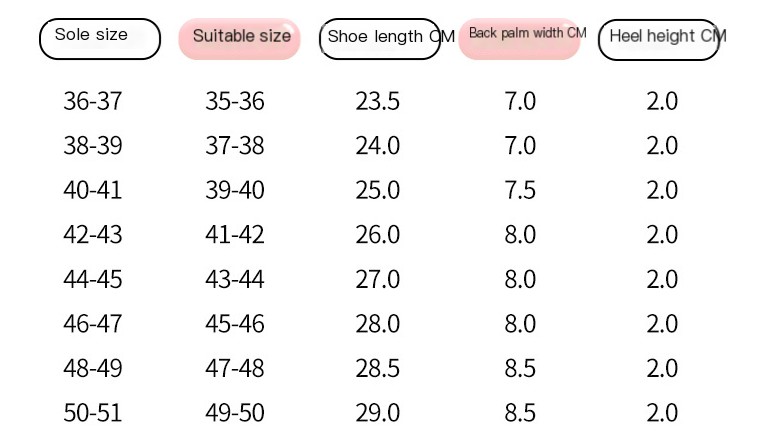Click the Sole size header label

(x=92, y=36)
